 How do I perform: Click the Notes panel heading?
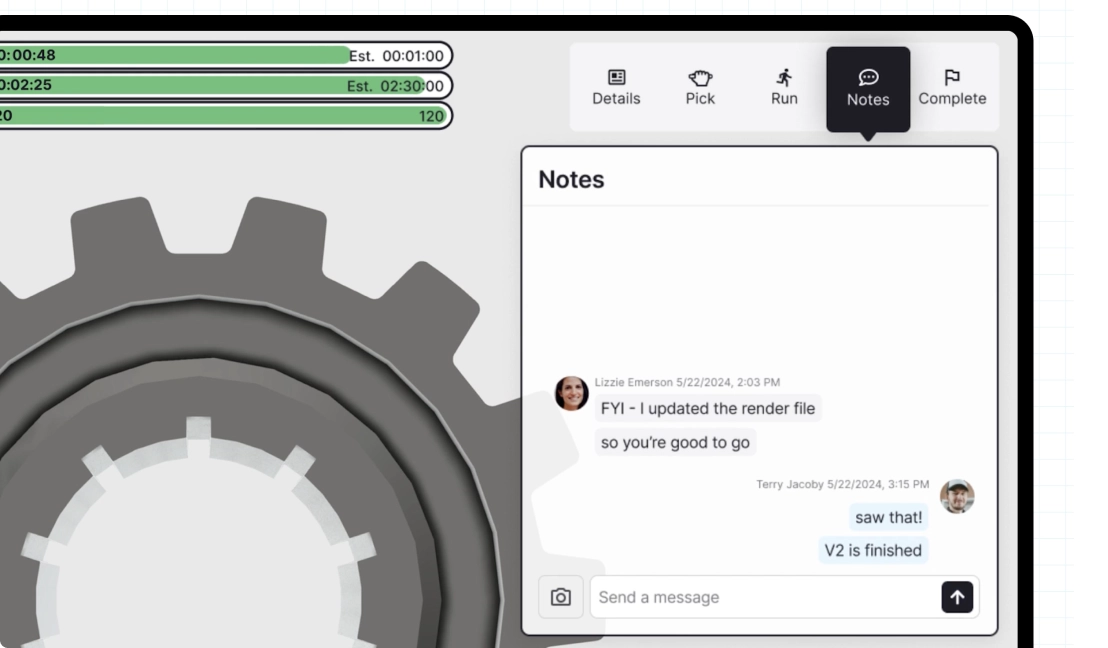(571, 179)
